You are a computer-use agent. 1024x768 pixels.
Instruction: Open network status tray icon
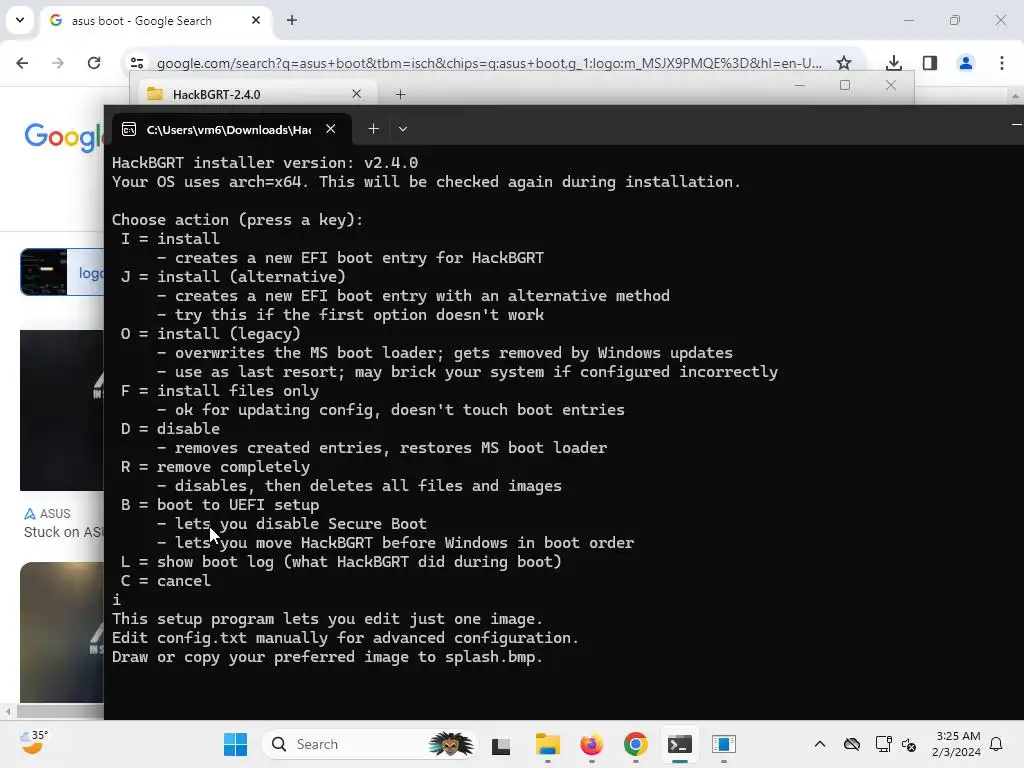pyautogui.click(x=883, y=744)
